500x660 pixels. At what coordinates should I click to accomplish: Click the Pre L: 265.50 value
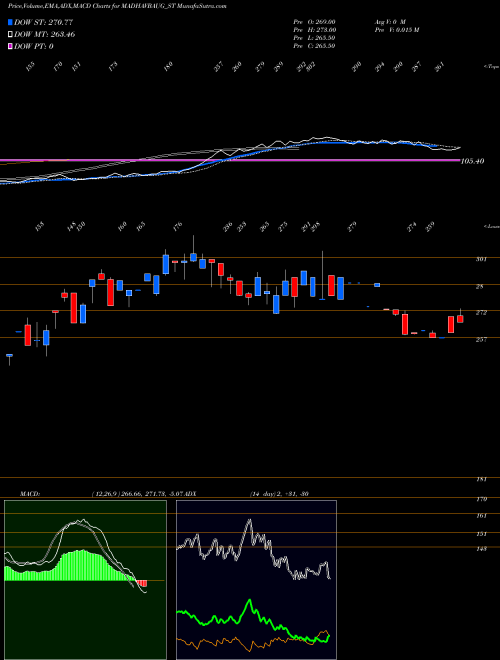[314, 38]
